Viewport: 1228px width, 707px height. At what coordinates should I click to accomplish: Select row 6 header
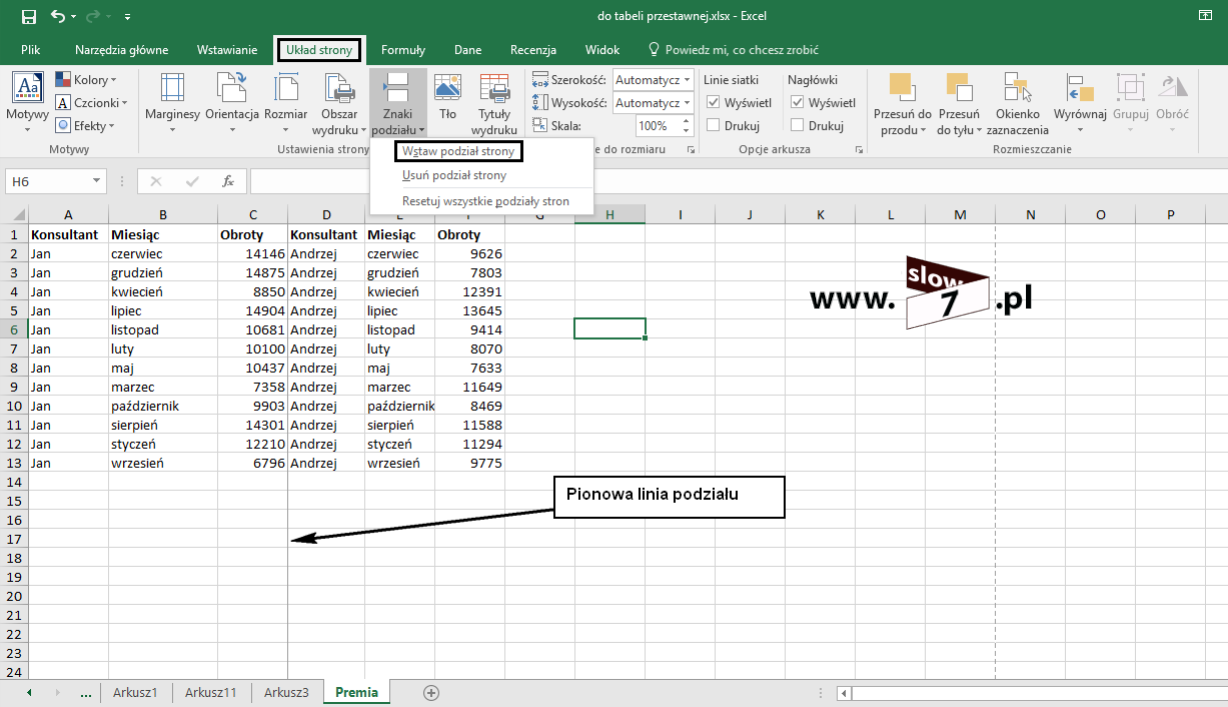[14, 329]
